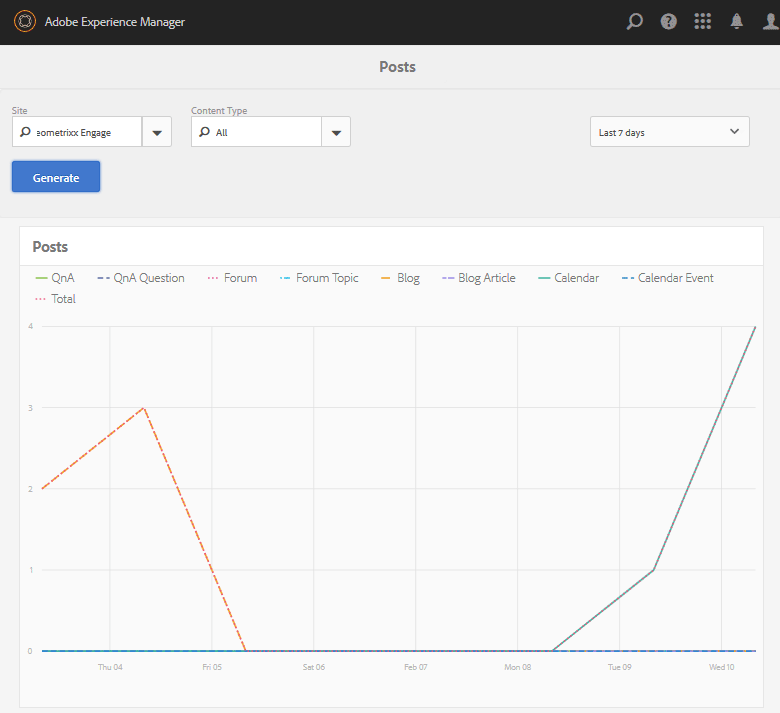Open the help question mark icon

(669, 21)
